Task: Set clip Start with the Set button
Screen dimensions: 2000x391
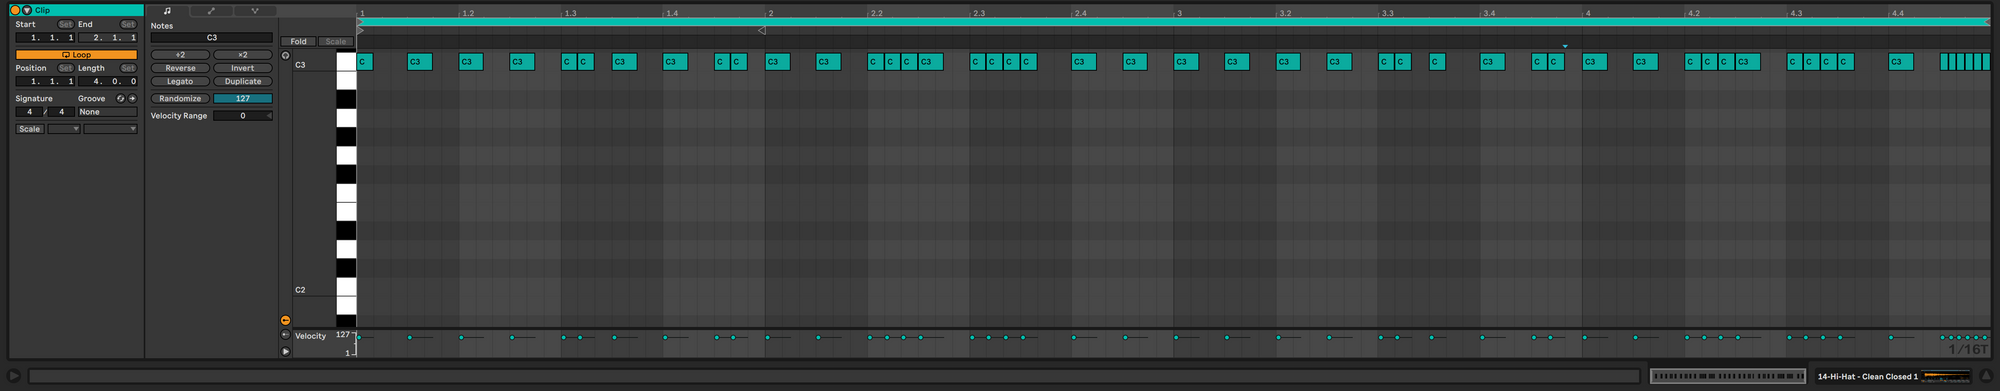Action: click(x=65, y=24)
